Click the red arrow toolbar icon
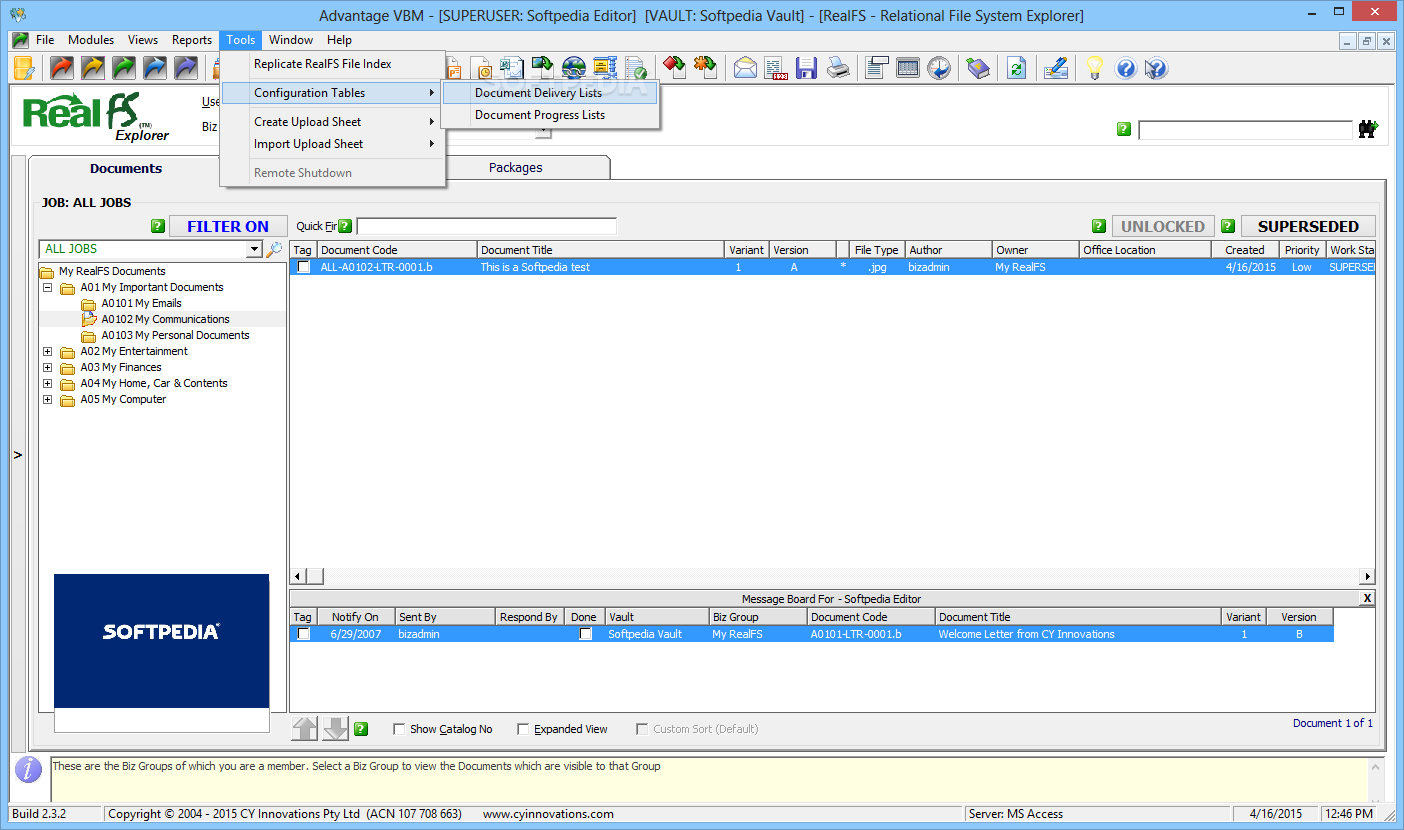 click(63, 68)
